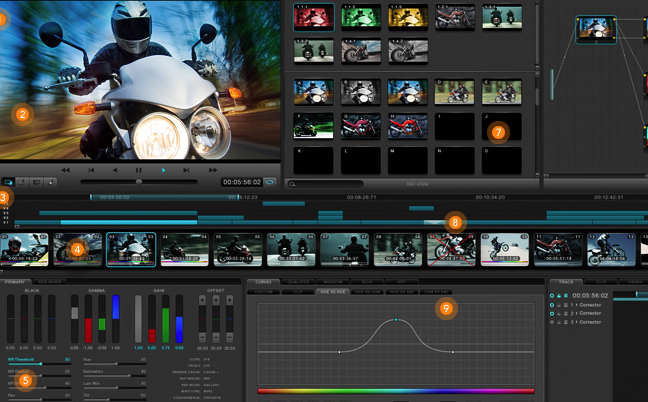Viewport: 648px width, 402px height.
Task: Click the red Gamma bar
Action: [x=88, y=330]
